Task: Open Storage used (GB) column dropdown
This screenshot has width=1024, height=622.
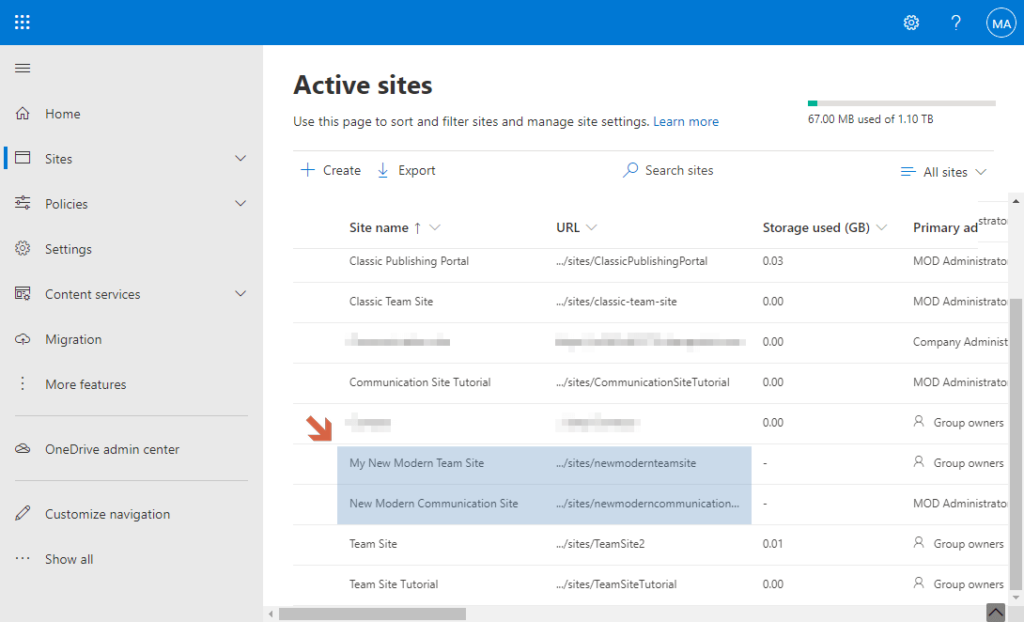Action: click(x=882, y=227)
